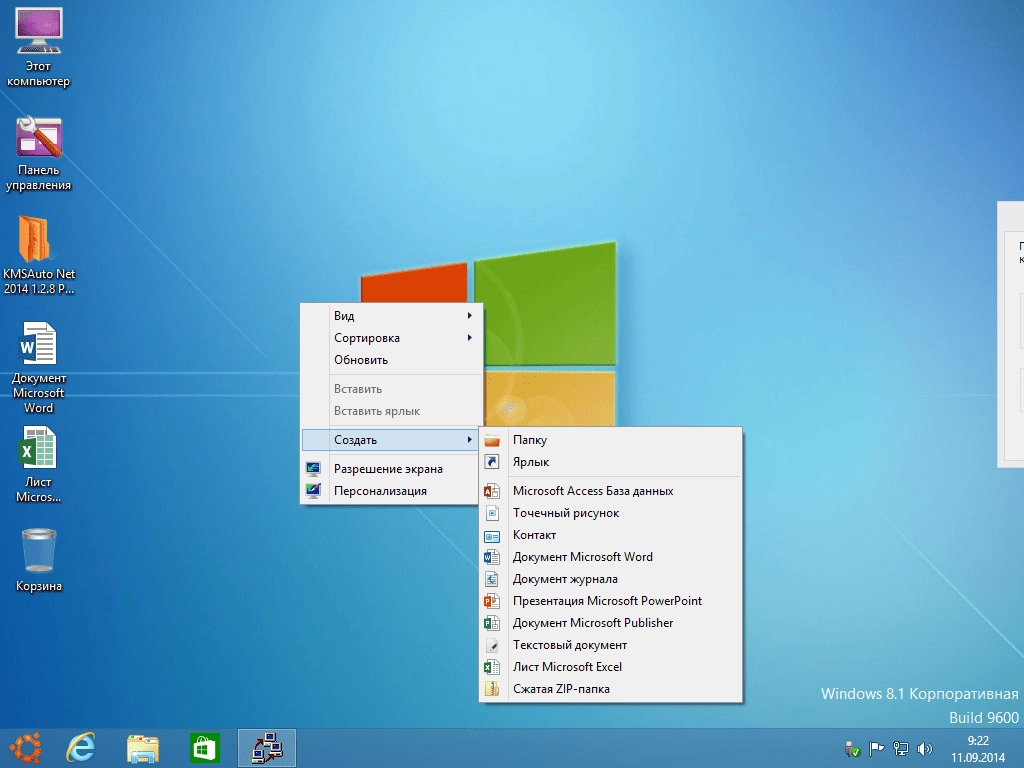
Task: Click the Документ журнала icon
Action: click(x=492, y=579)
